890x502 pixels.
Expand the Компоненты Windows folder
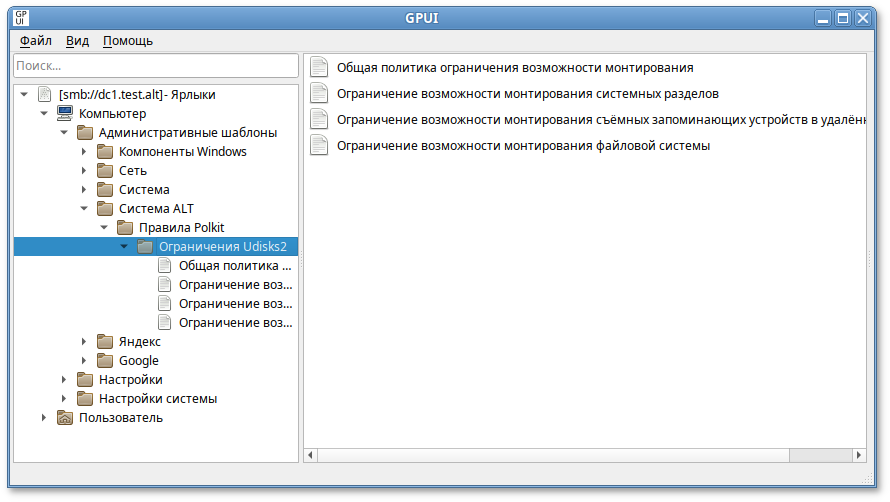(84, 152)
